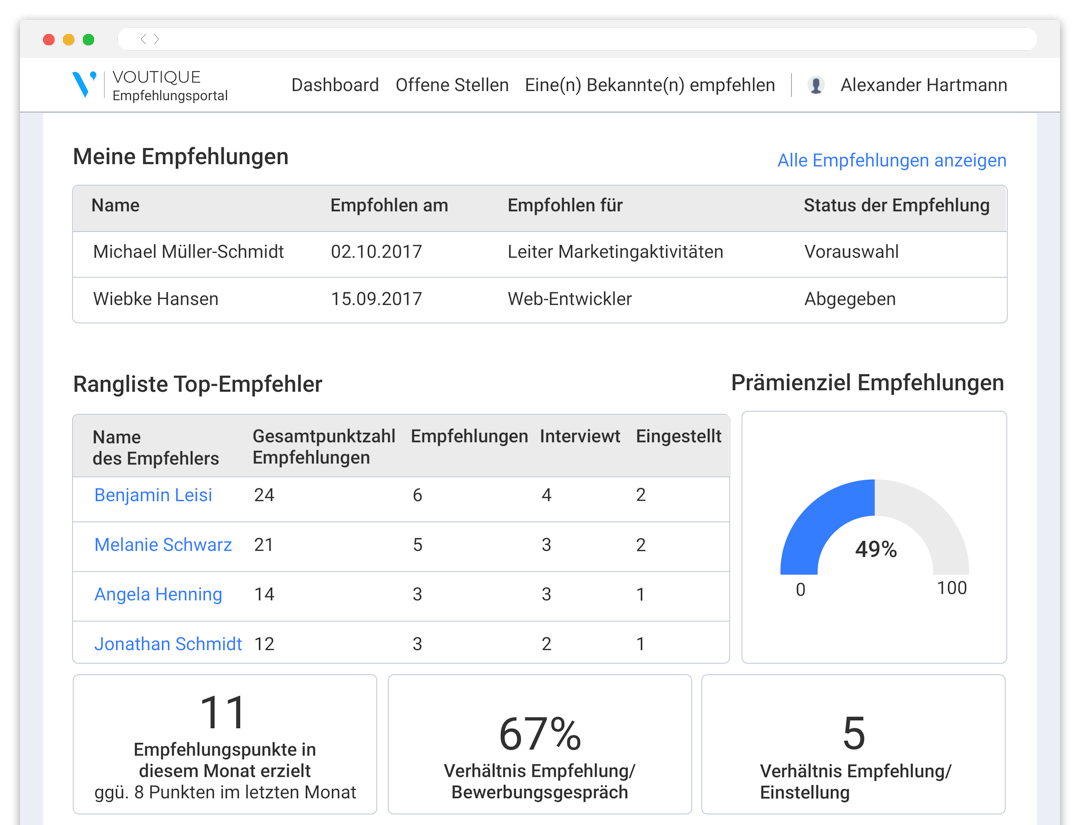View Jonathan Schmidt's referrer entry
The width and height of the screenshot is (1080, 825).
168,644
